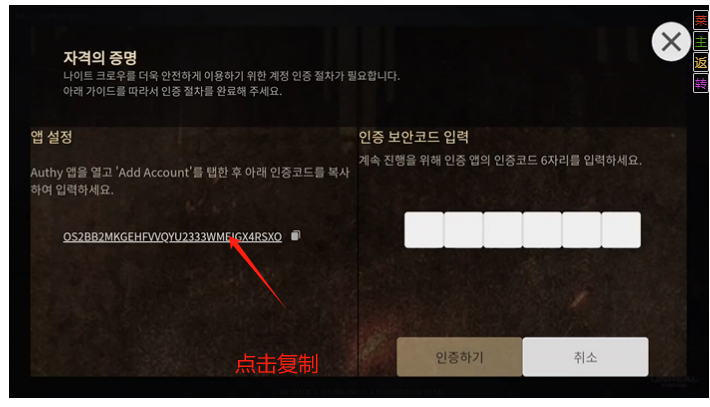Click the 인증하기 authenticate button
The image size is (710, 407).
tap(459, 357)
